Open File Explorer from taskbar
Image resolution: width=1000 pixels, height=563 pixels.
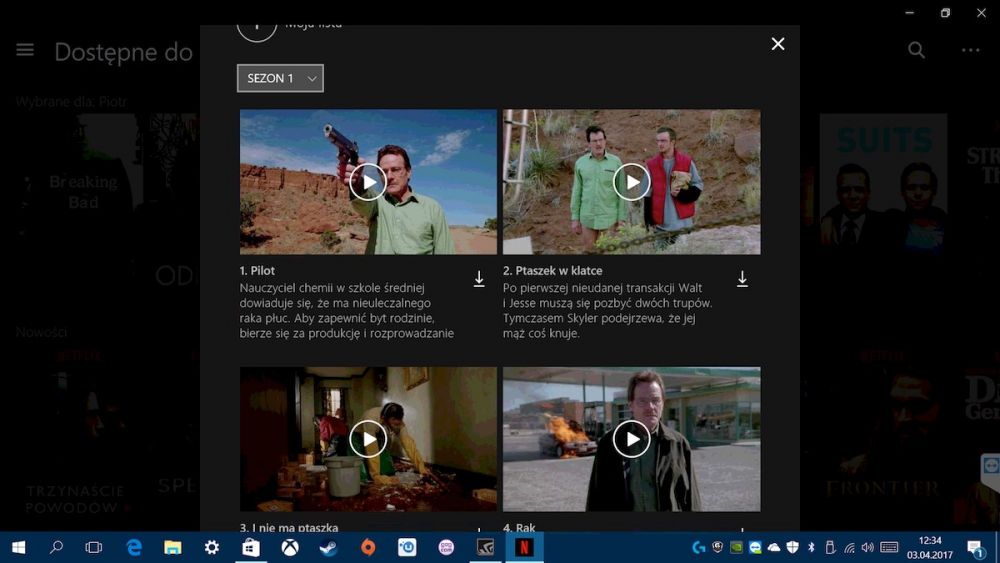[173, 547]
